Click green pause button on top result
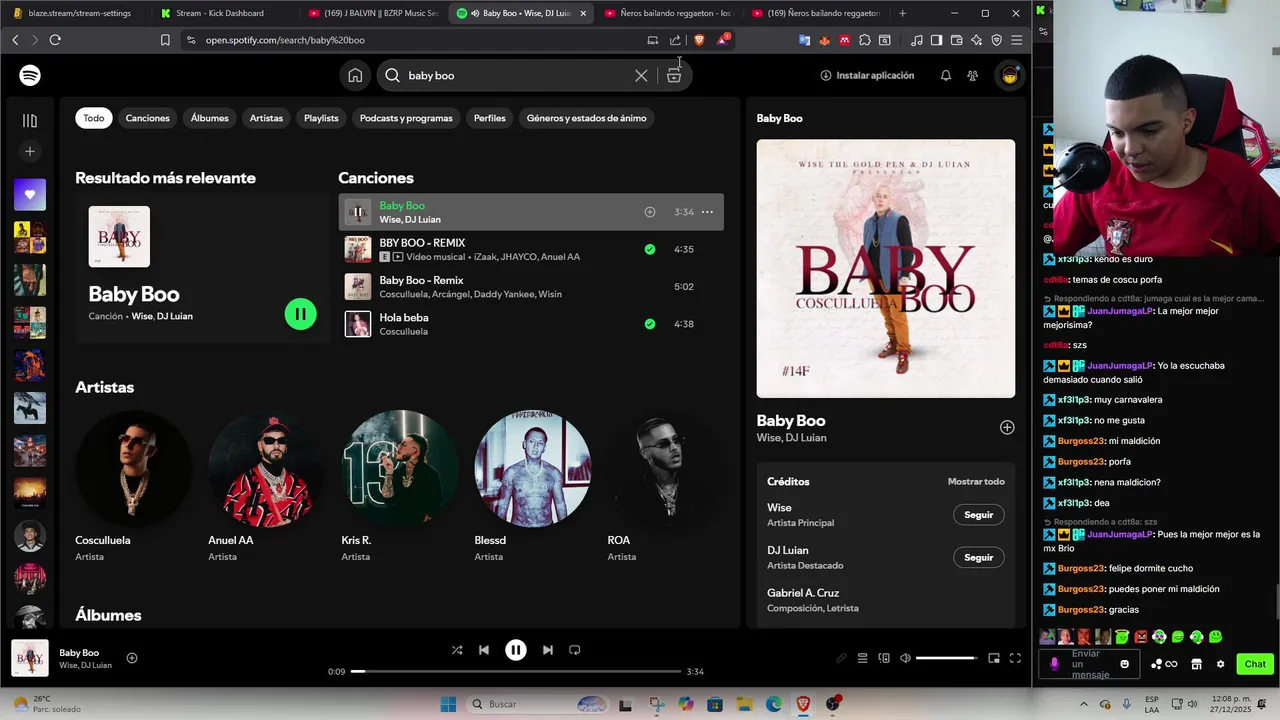Screen dimensions: 1280x720 [300, 314]
